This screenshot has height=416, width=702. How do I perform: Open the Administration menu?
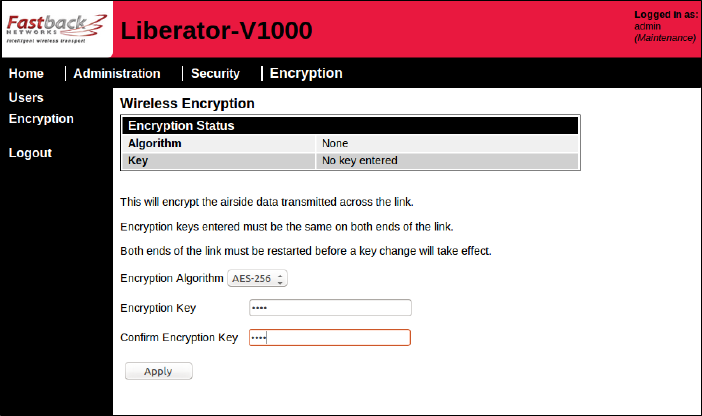pyautogui.click(x=117, y=73)
